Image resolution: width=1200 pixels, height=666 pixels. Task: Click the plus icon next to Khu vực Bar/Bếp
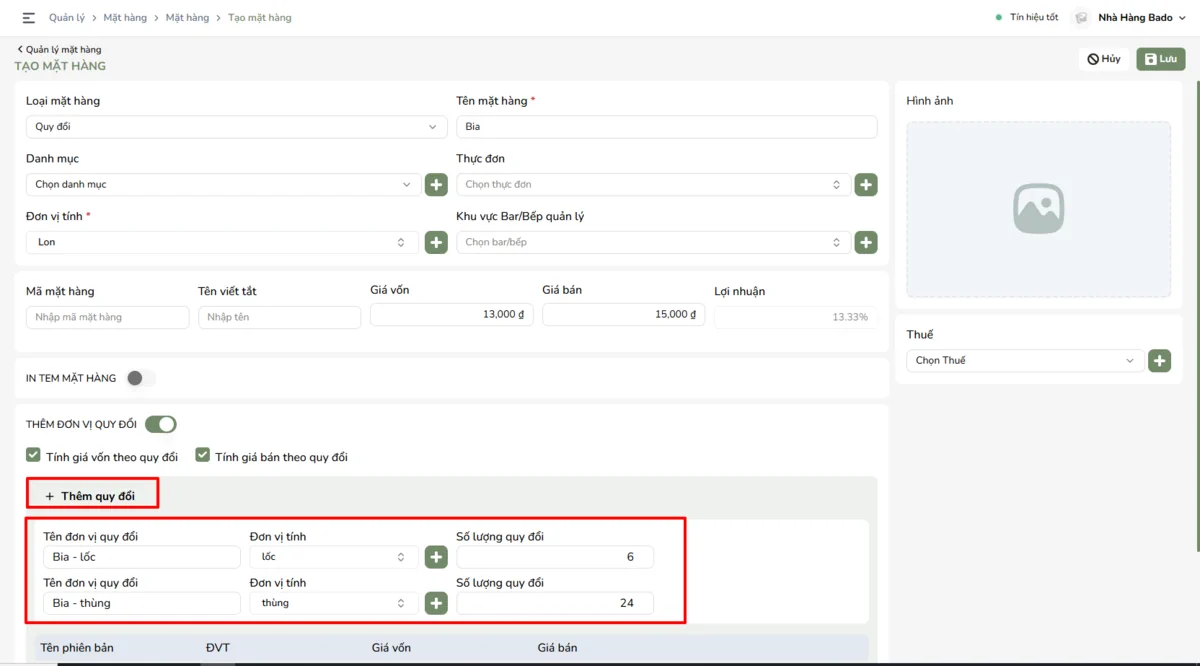click(866, 242)
